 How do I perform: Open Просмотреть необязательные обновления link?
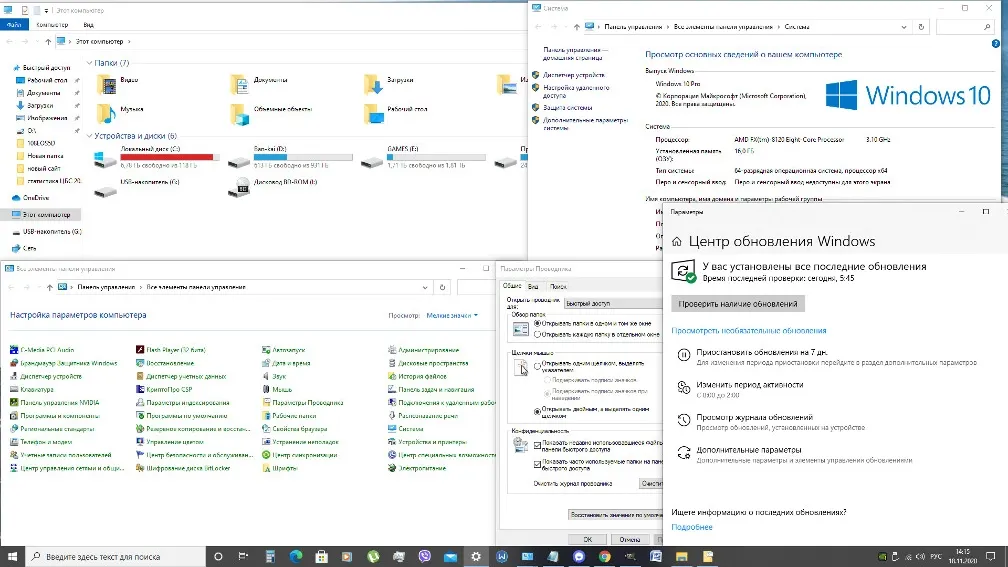tap(749, 330)
